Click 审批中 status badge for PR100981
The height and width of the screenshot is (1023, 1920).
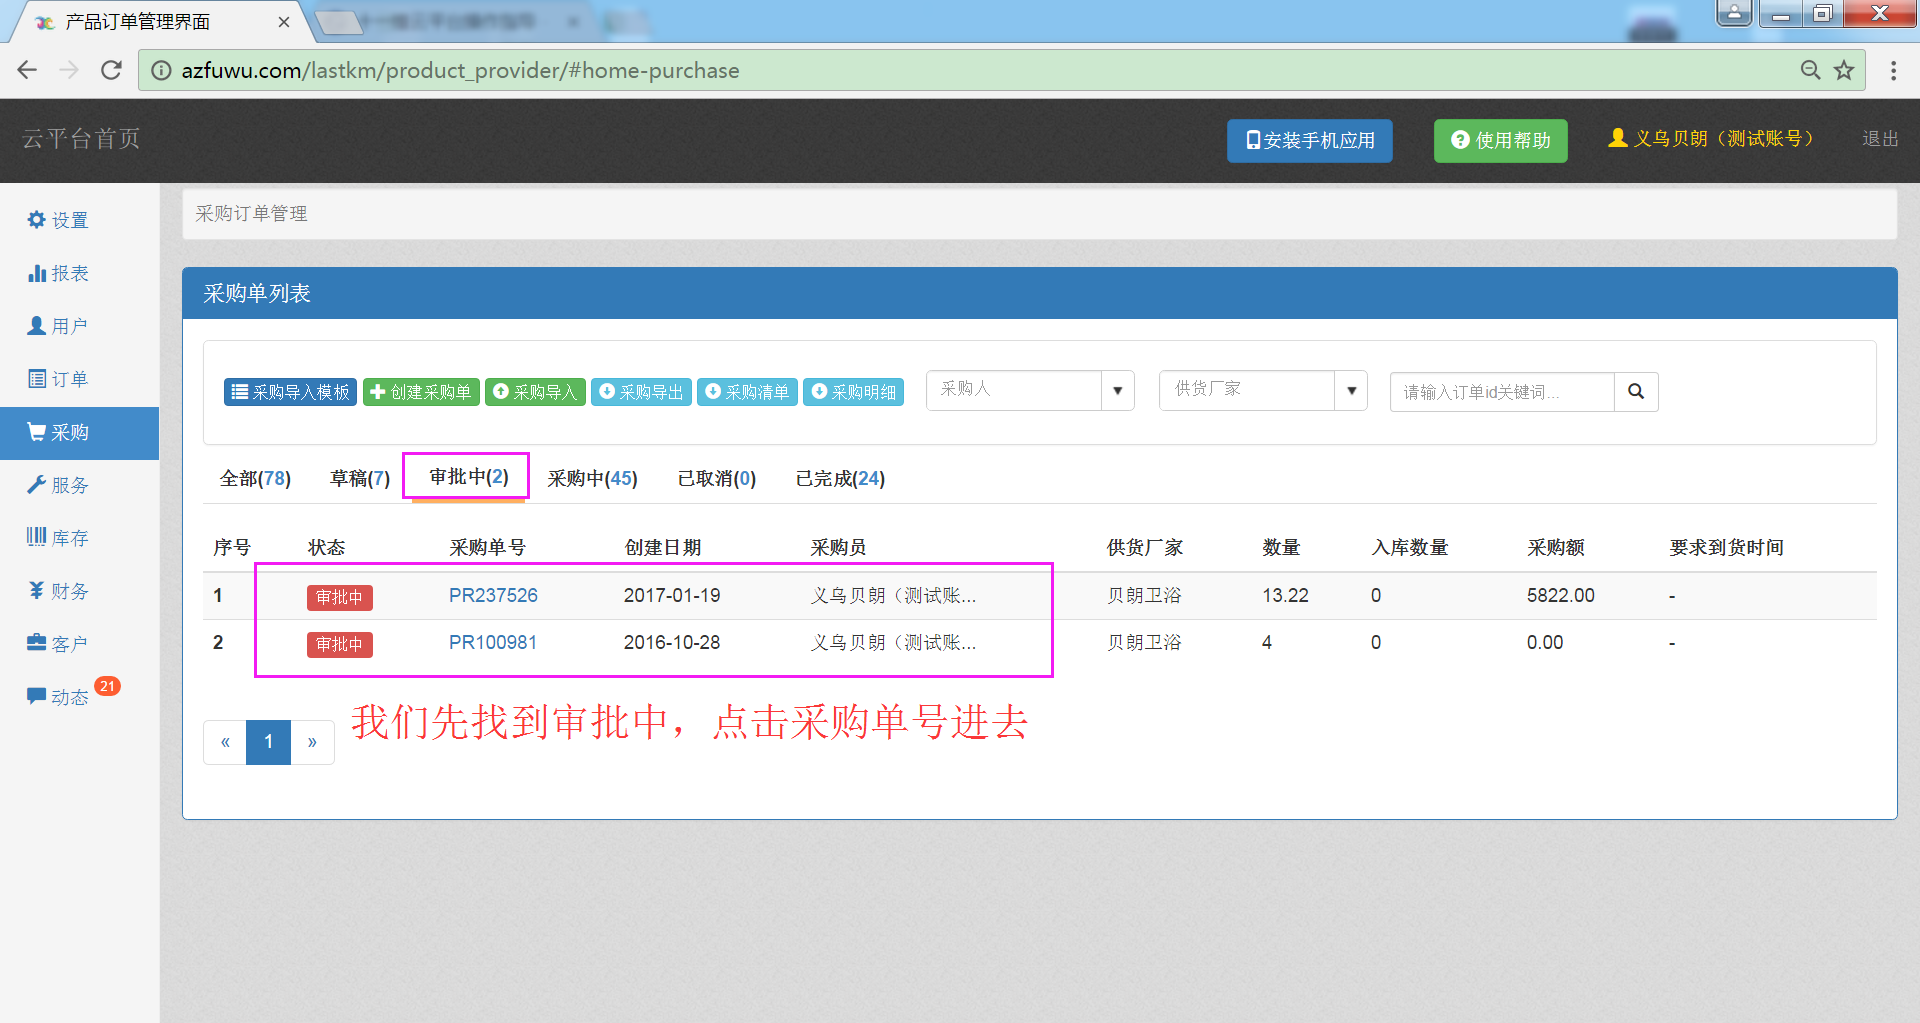point(339,644)
